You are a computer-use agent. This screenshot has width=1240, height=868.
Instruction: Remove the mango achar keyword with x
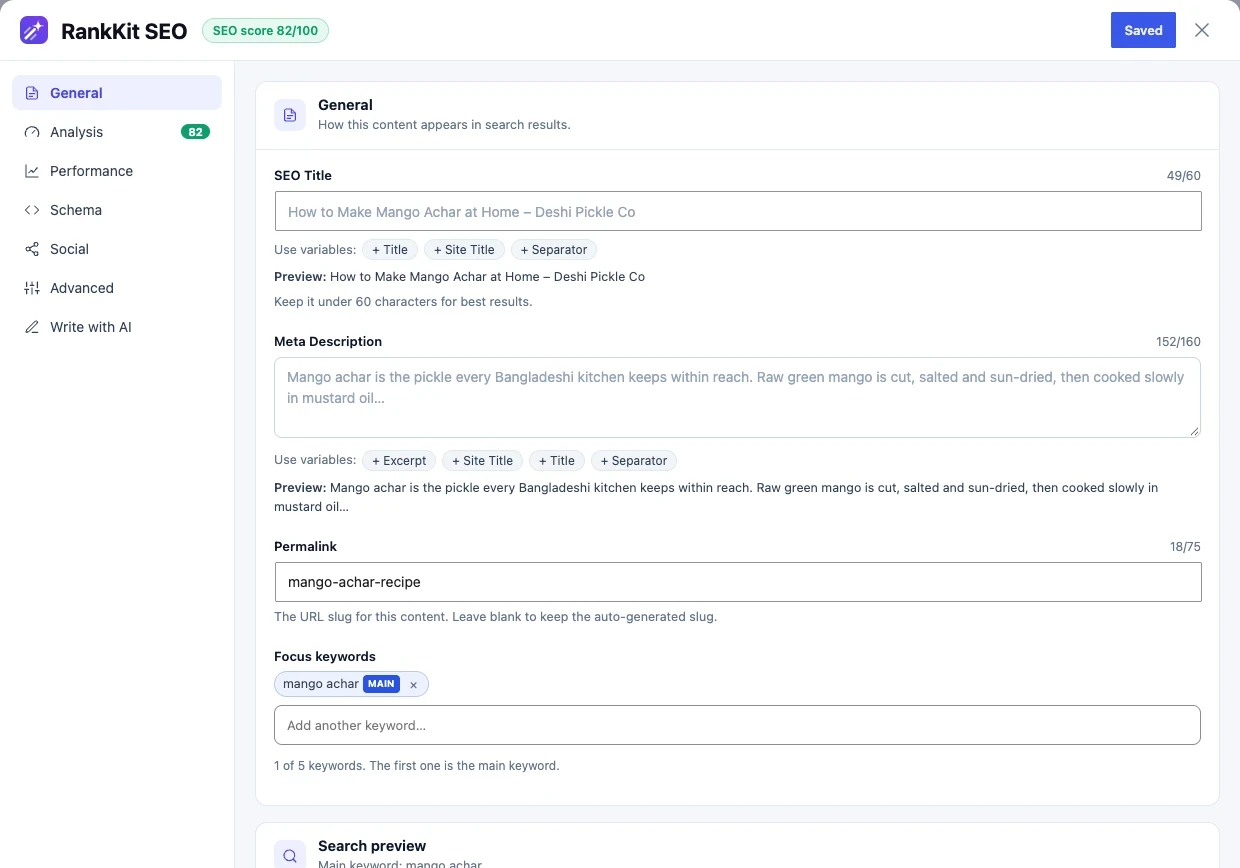point(413,685)
